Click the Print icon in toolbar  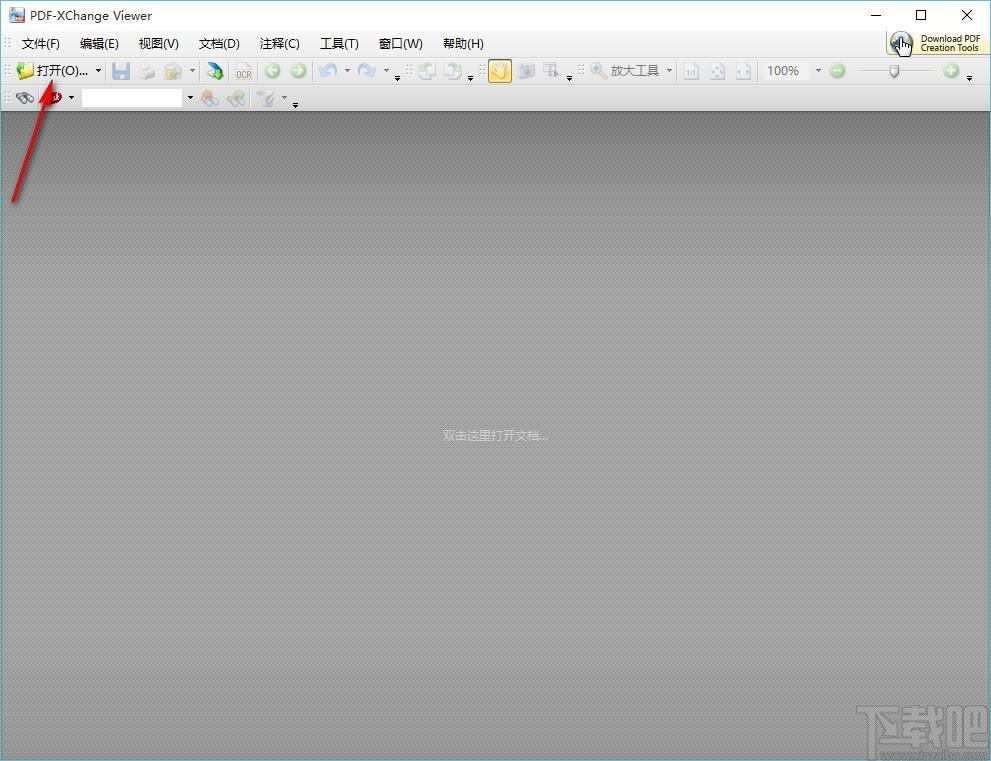(x=147, y=71)
